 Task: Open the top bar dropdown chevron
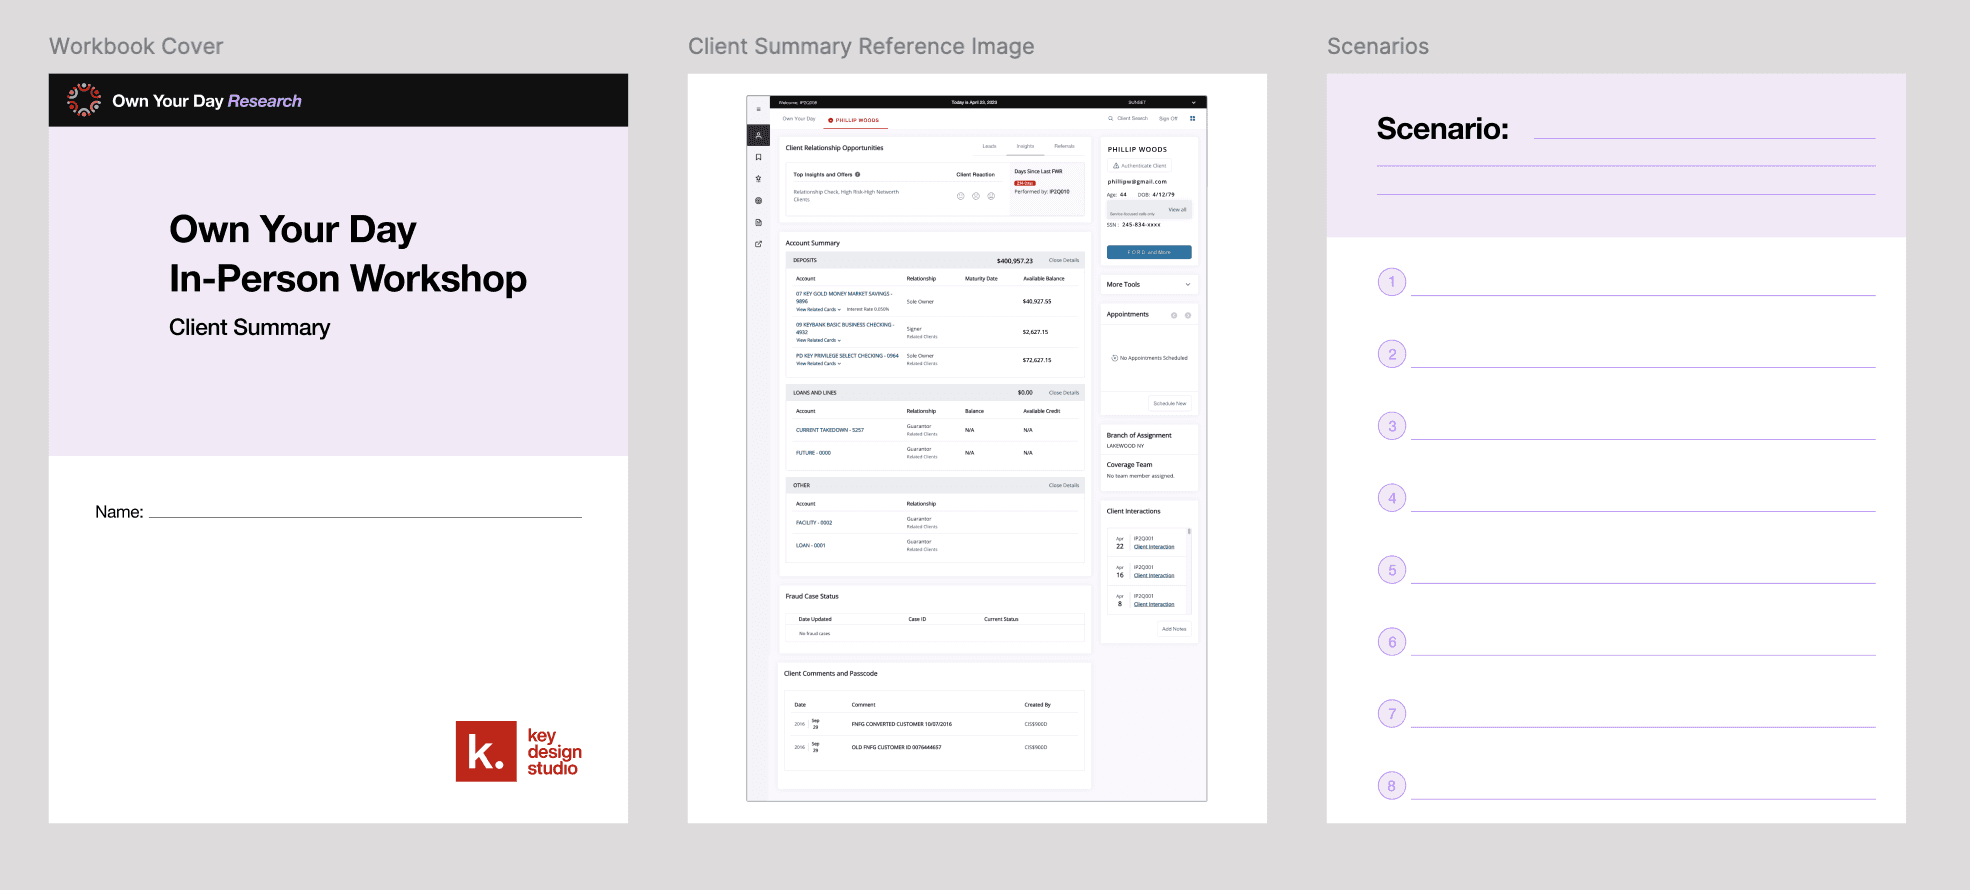tap(1193, 102)
